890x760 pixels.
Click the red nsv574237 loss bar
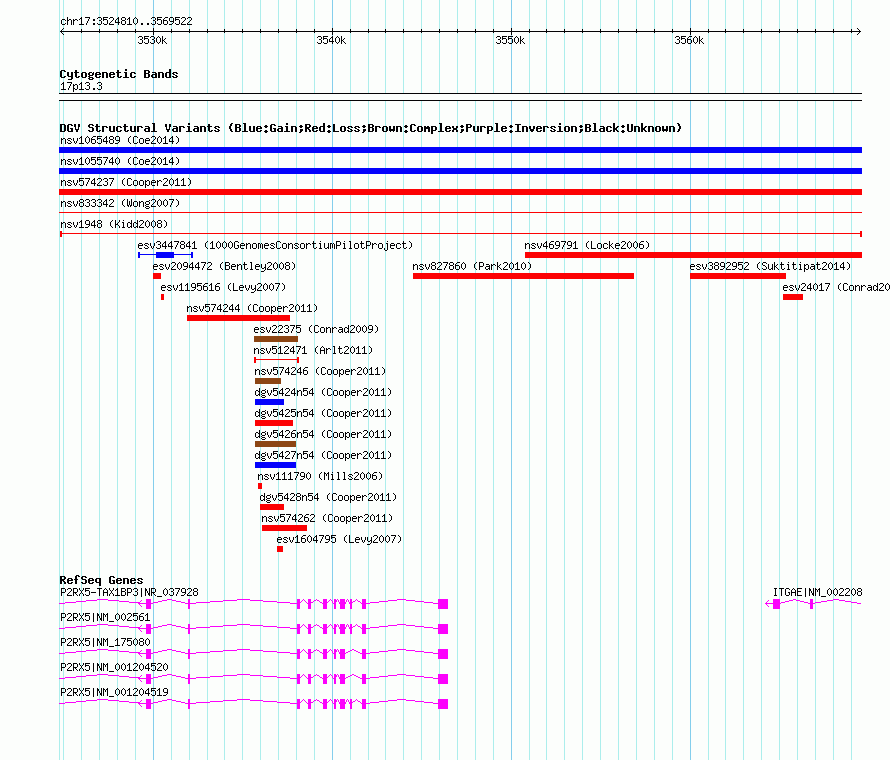point(460,192)
